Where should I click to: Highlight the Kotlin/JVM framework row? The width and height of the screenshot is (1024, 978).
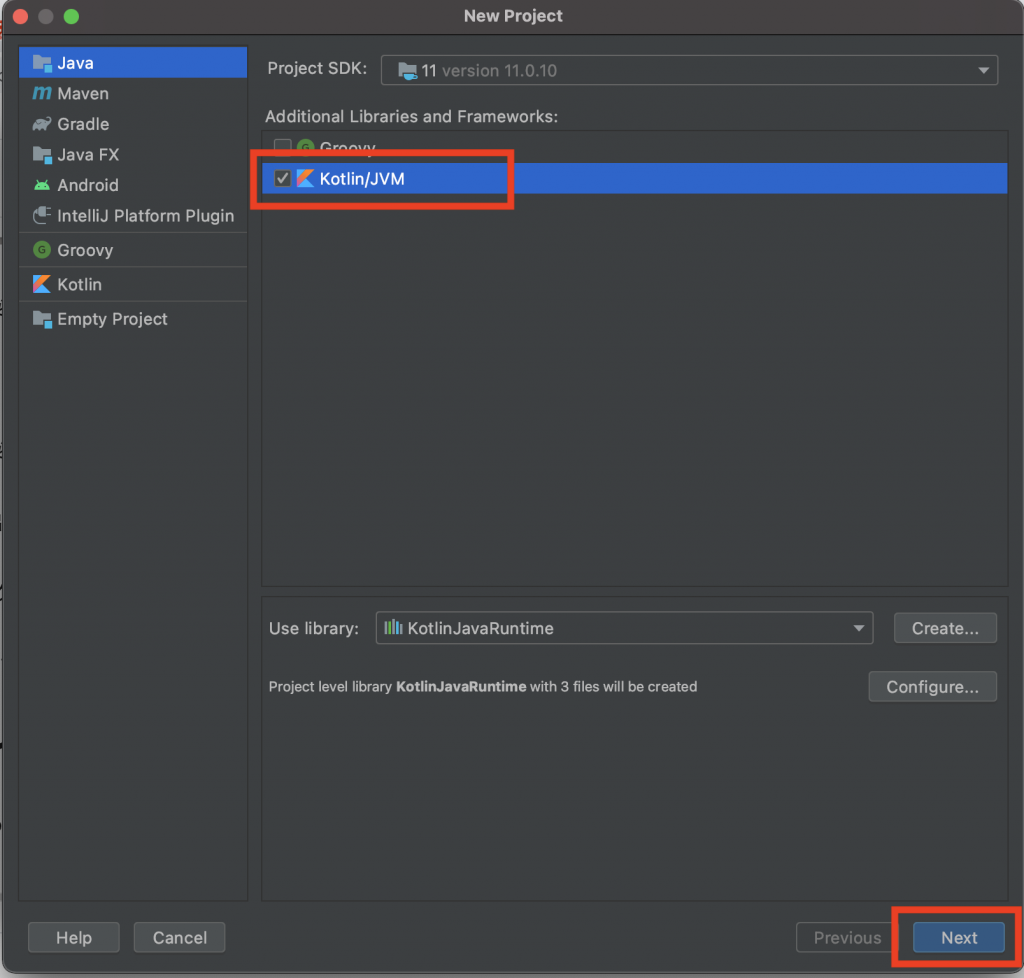635,178
